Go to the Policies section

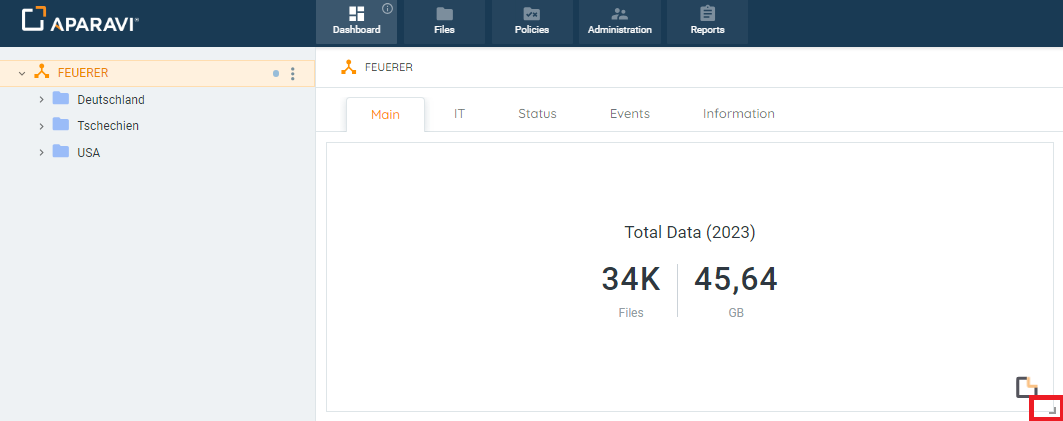pyautogui.click(x=532, y=21)
